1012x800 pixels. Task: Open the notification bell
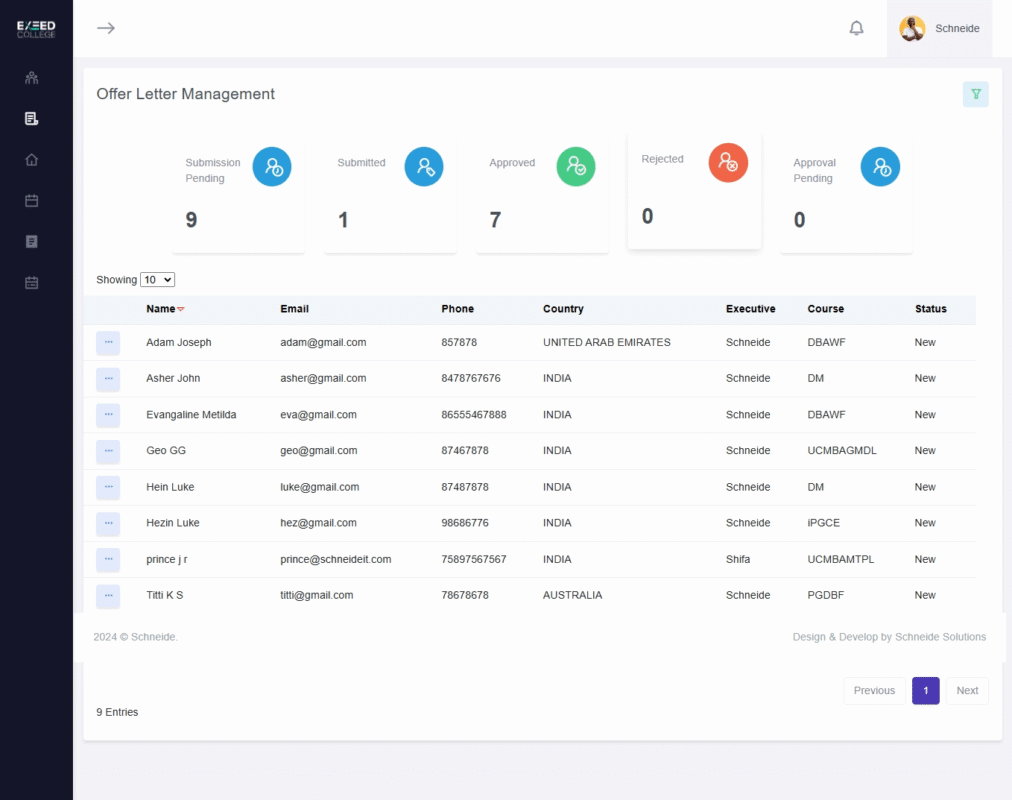(x=856, y=28)
